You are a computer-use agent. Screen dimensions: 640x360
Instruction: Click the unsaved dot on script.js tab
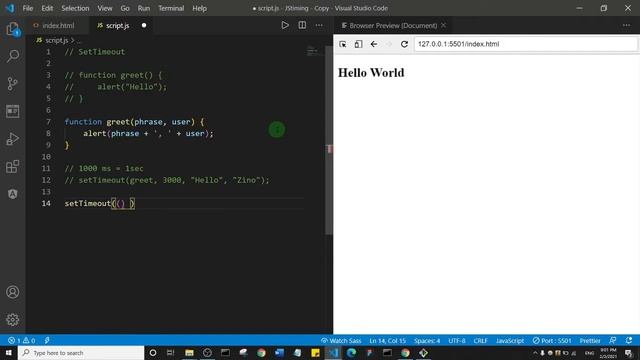click(x=144, y=25)
